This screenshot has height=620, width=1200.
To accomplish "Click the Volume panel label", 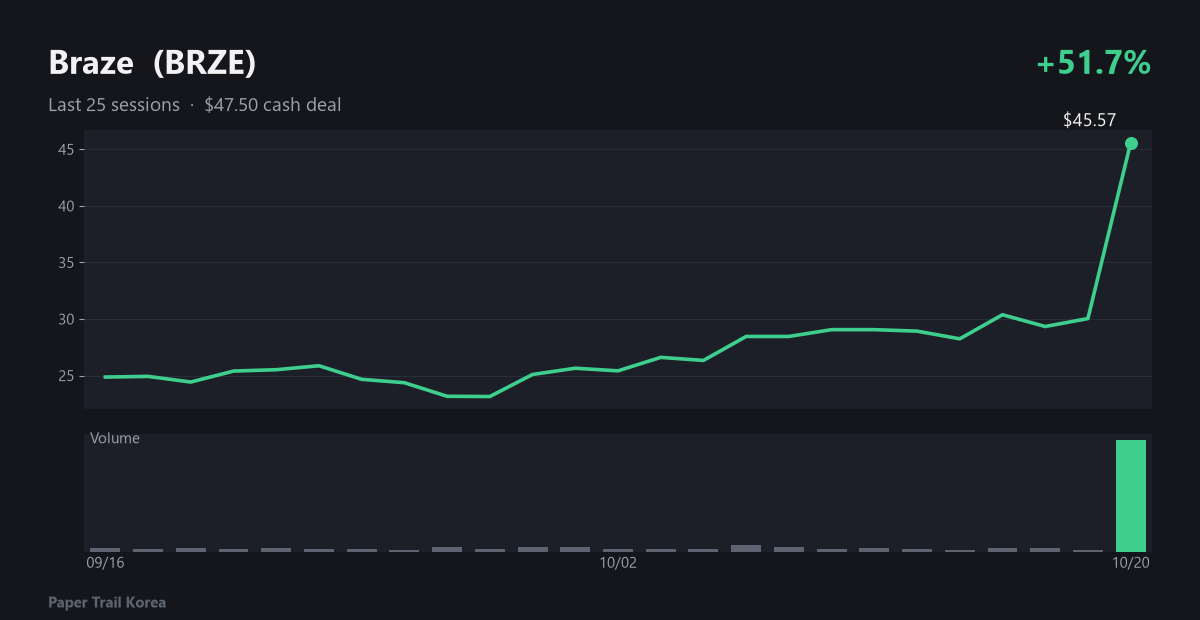I will coord(115,438).
